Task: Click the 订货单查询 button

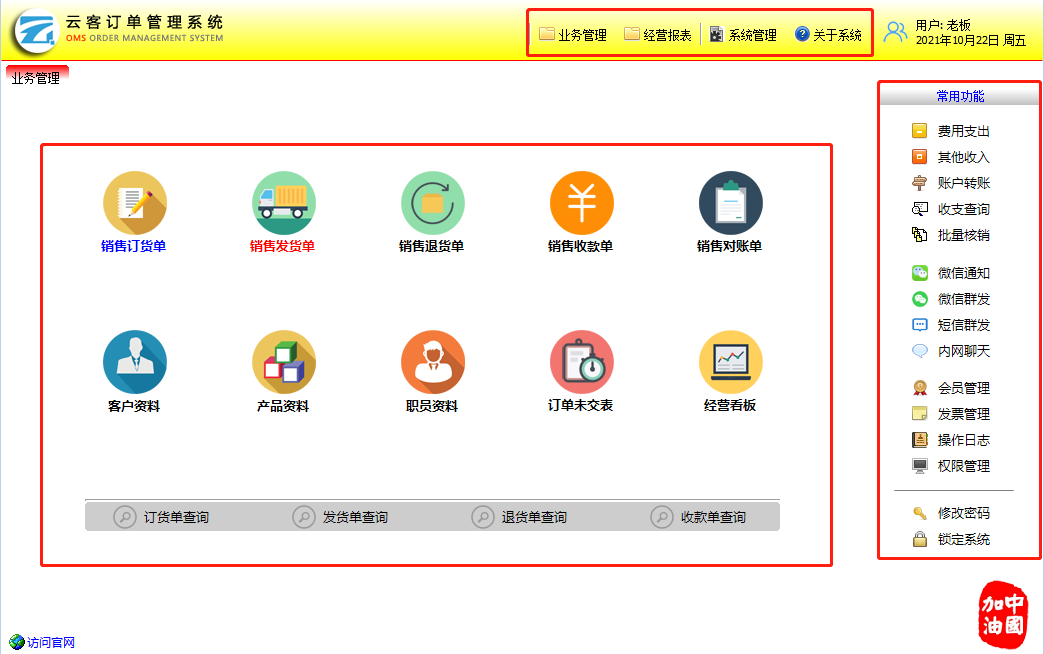Action: pos(161,517)
